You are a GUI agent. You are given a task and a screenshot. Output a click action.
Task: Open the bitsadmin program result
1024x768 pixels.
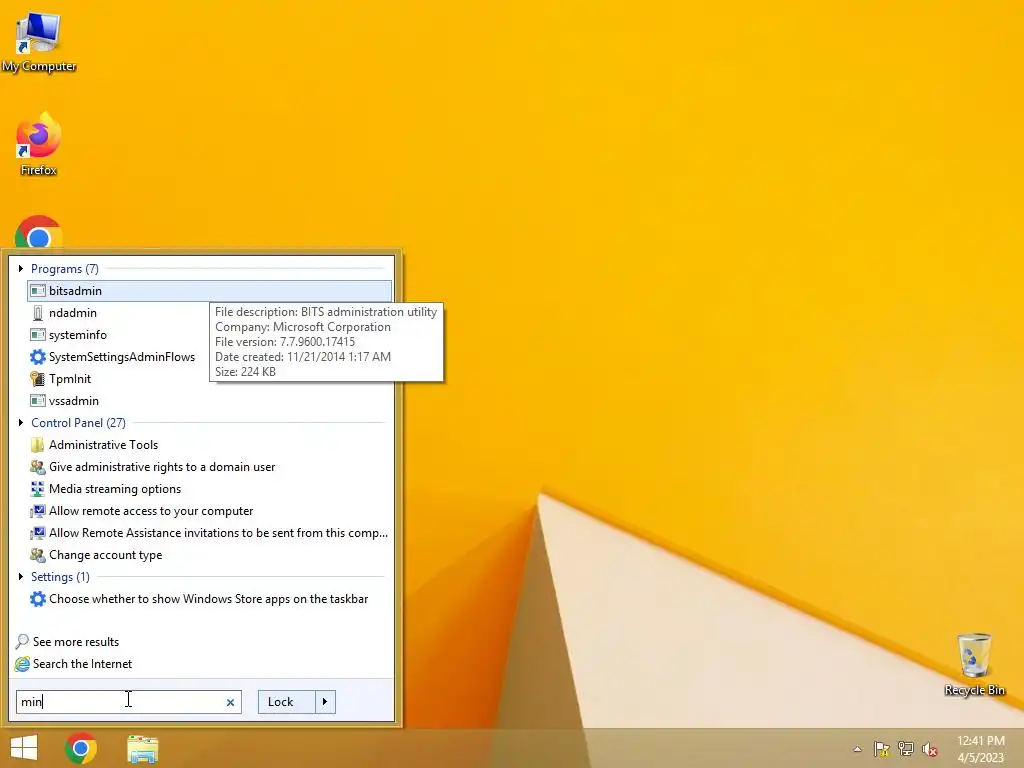[x=209, y=291]
